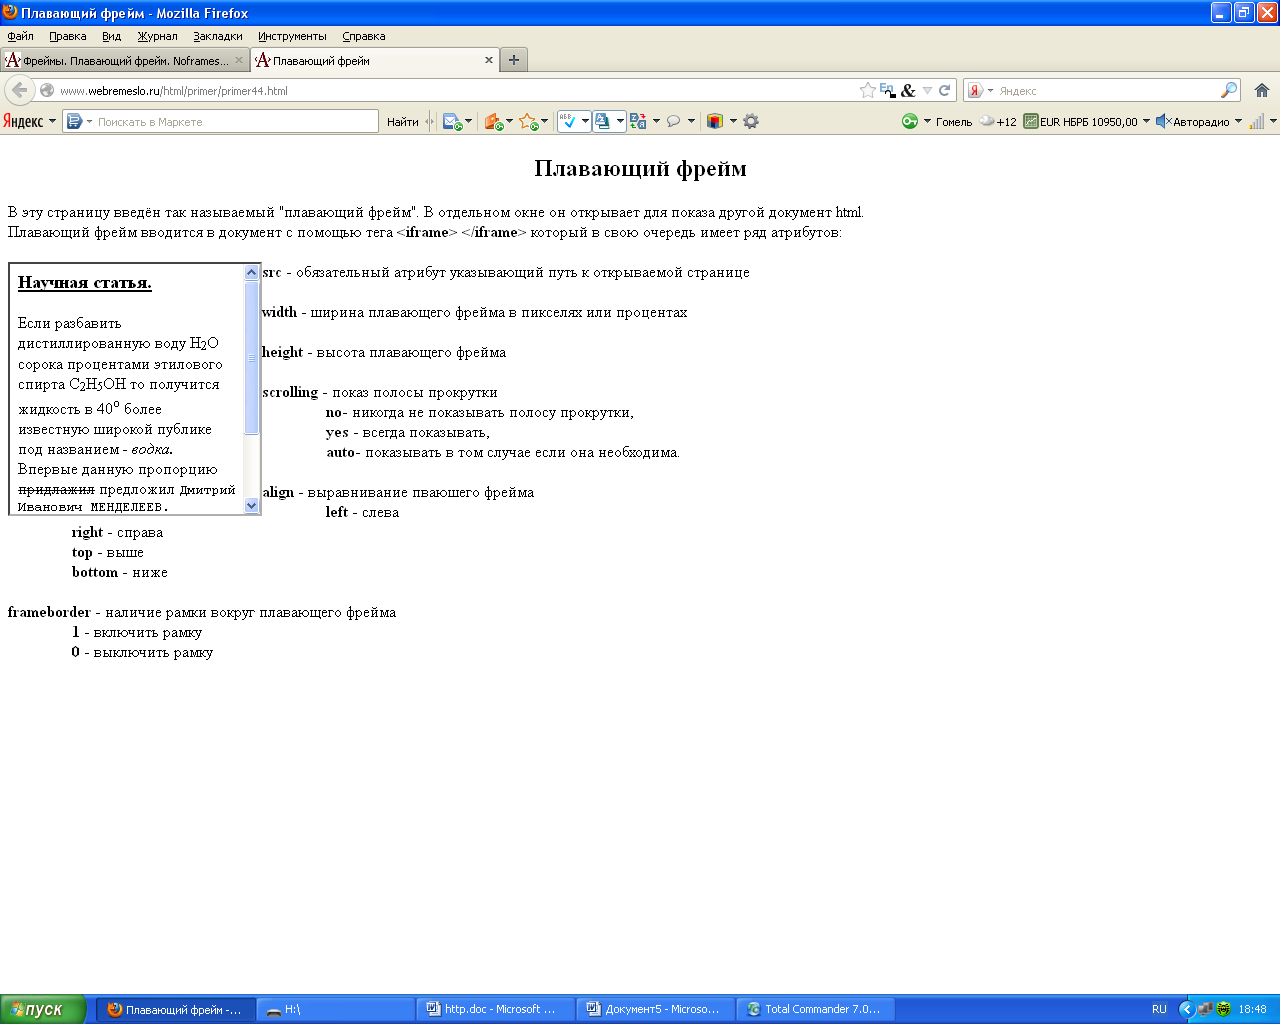This screenshot has height=1024, width=1280.
Task: Click the green key login icon
Action: [909, 121]
